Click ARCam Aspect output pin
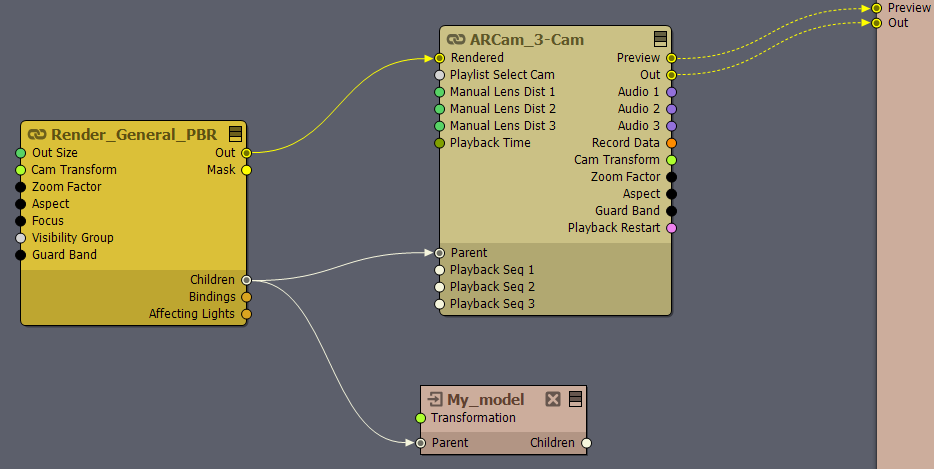934x469 pixels. pos(671,194)
